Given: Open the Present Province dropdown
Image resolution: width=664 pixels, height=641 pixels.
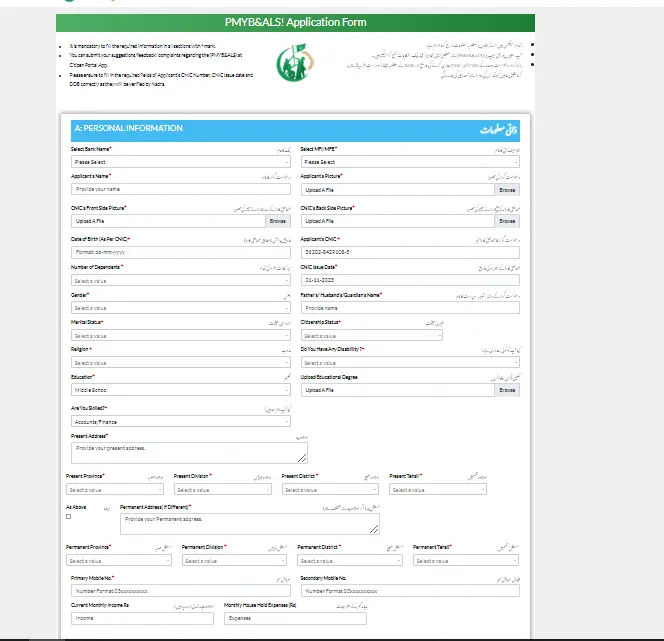Looking at the screenshot, I should (x=115, y=490).
